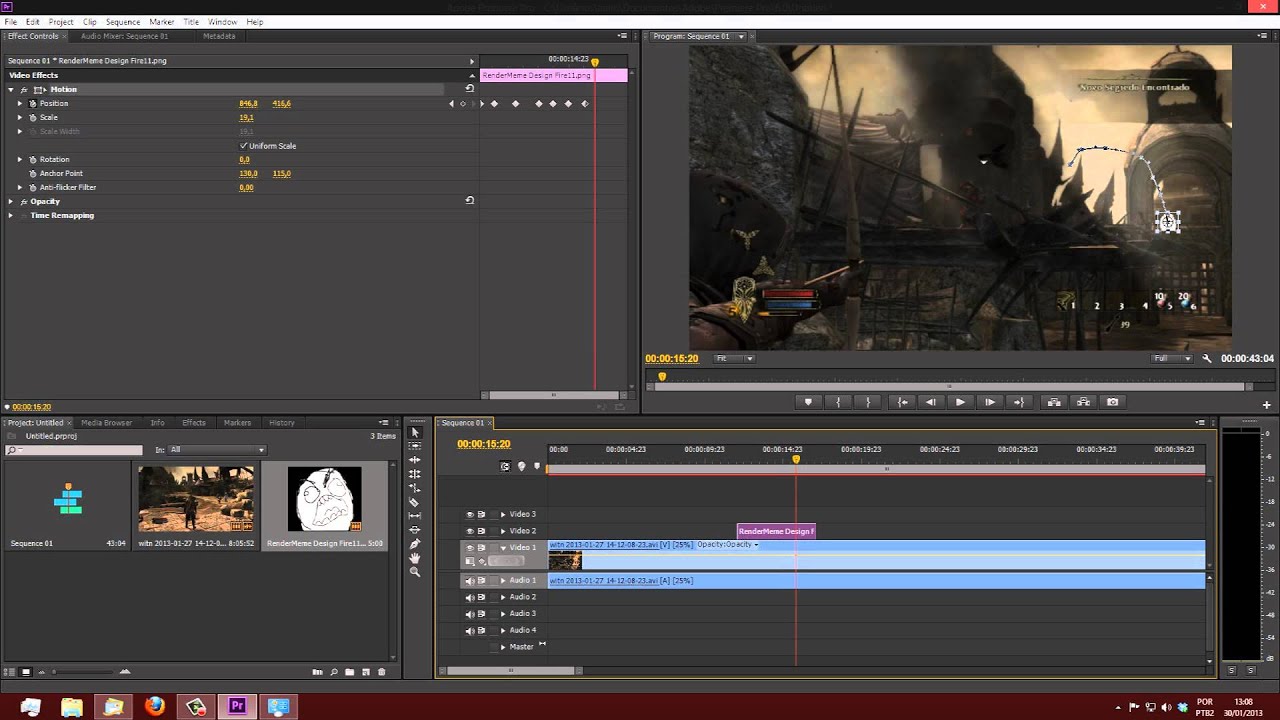The width and height of the screenshot is (1280, 720).
Task: Open the History tab
Action: 282,423
